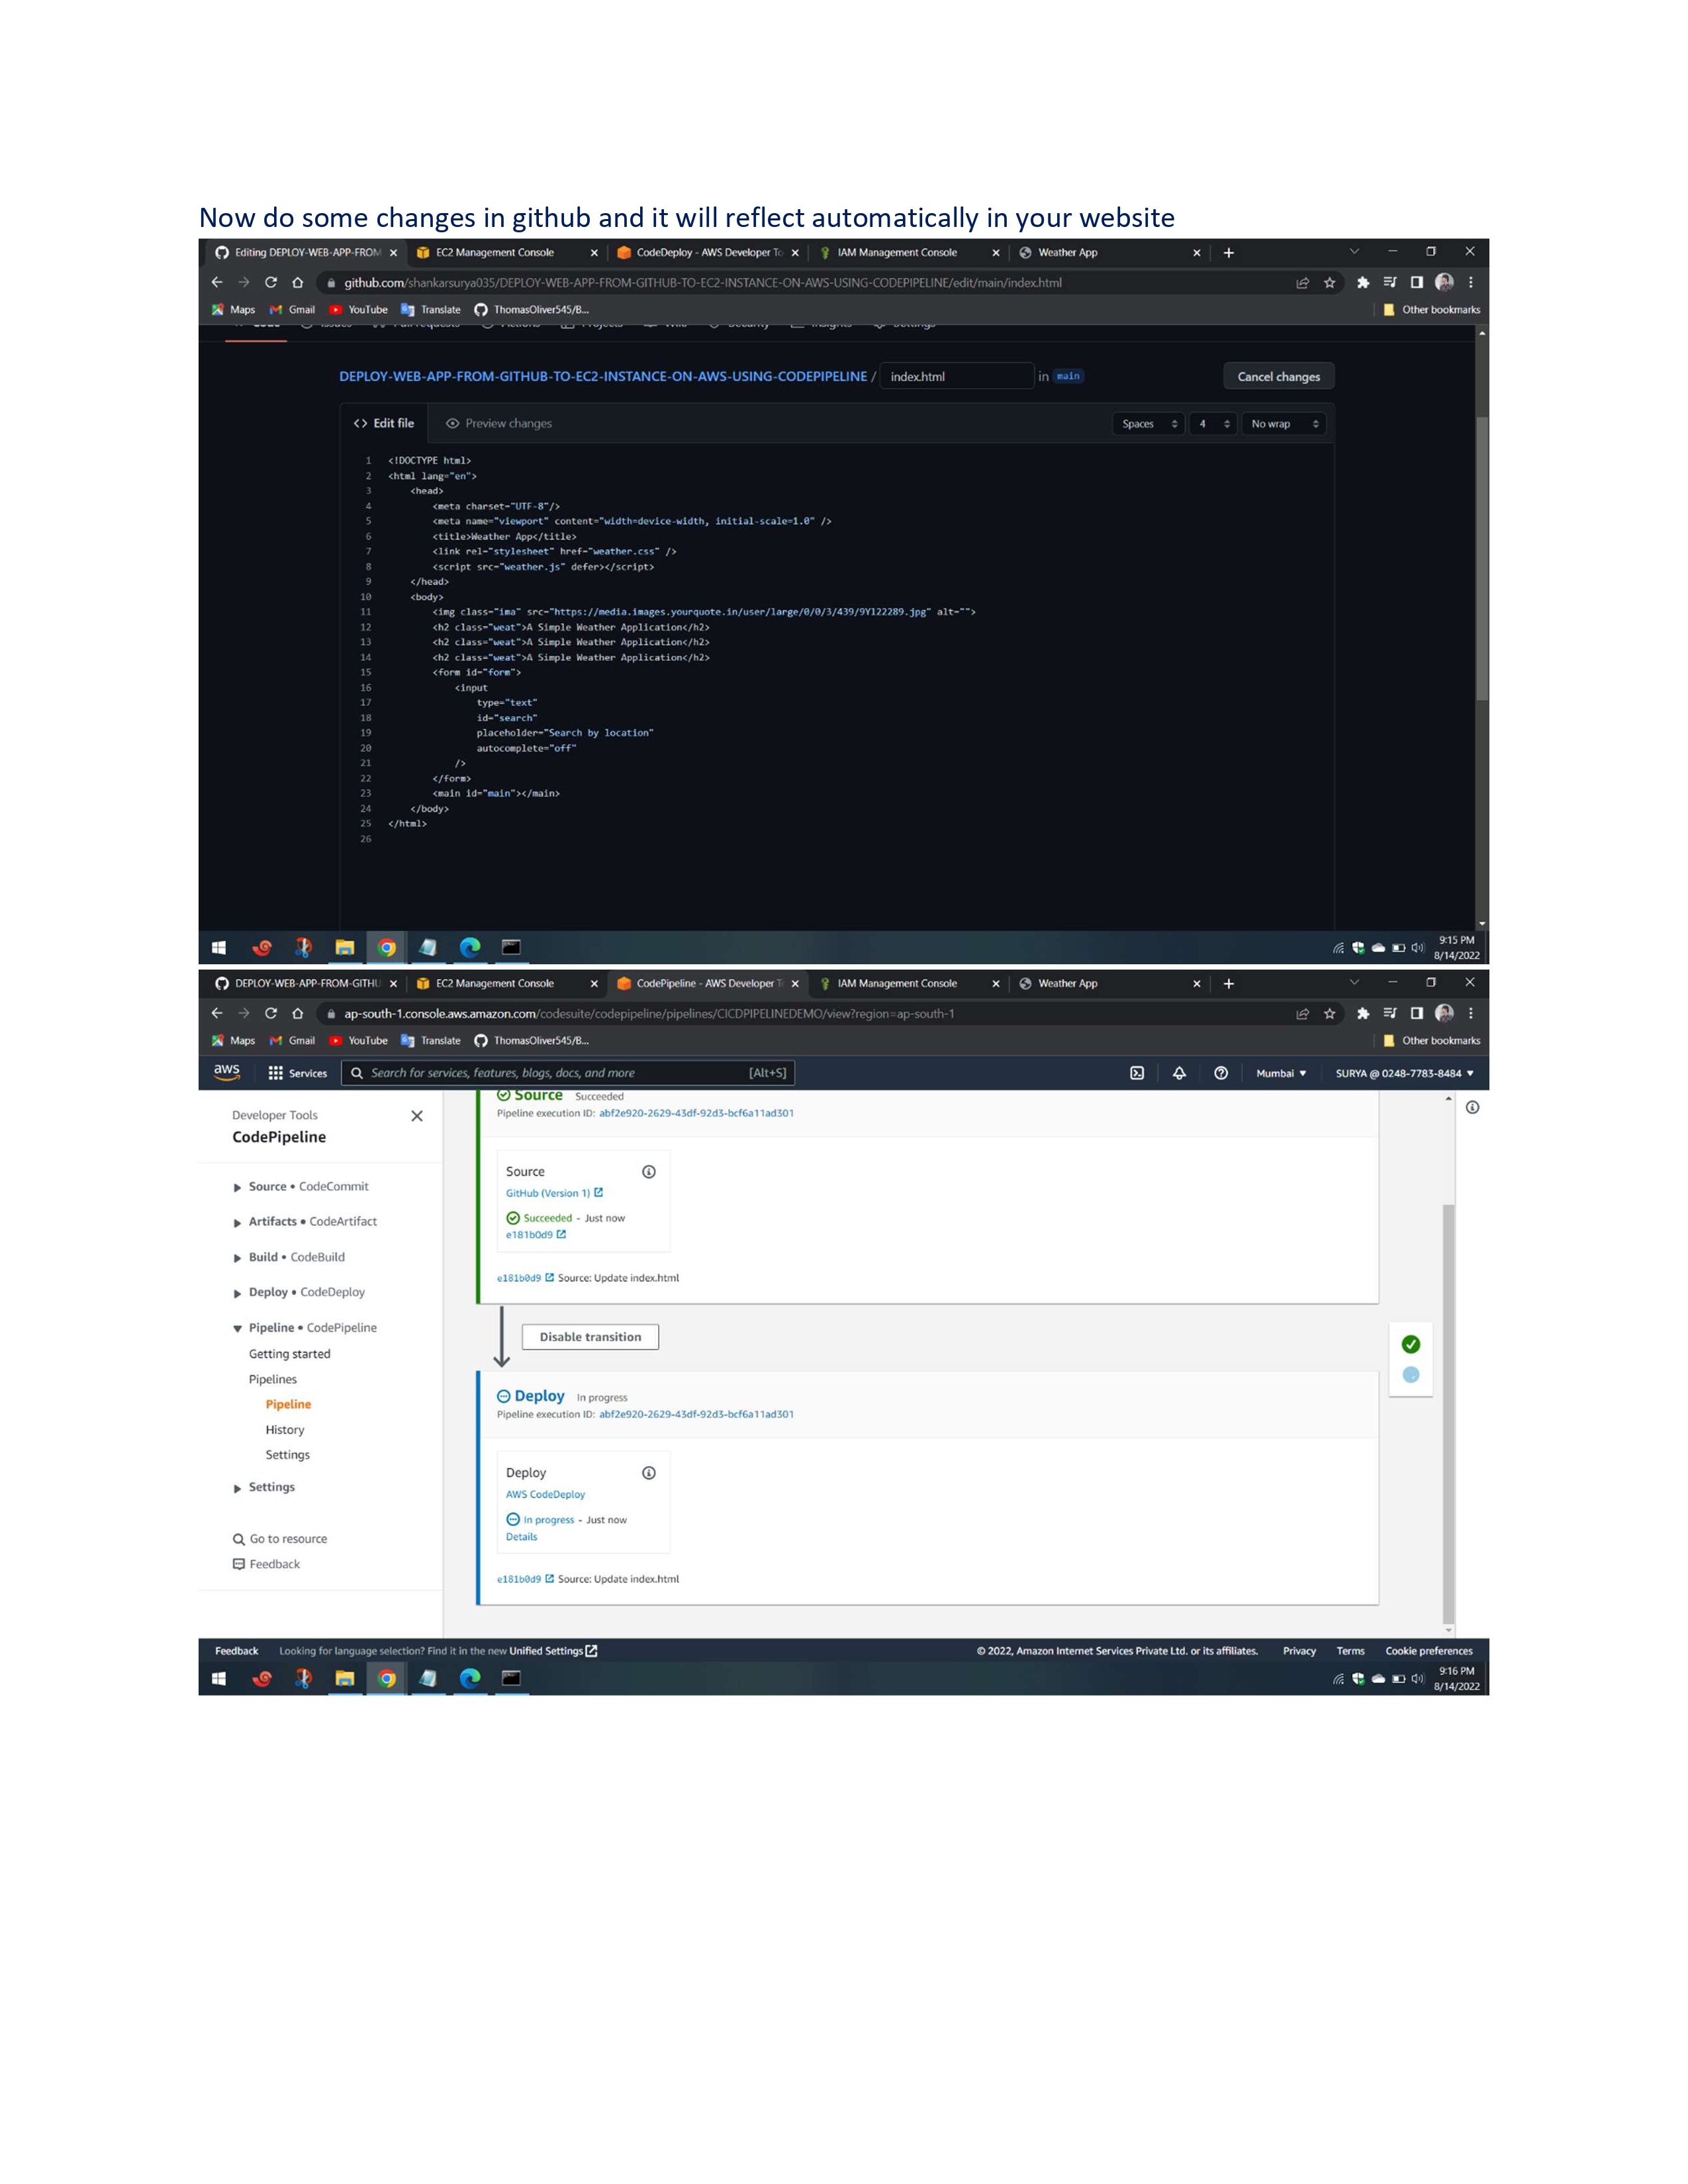Open AWS help question-mark icon
1688x2184 pixels.
(x=1220, y=1073)
